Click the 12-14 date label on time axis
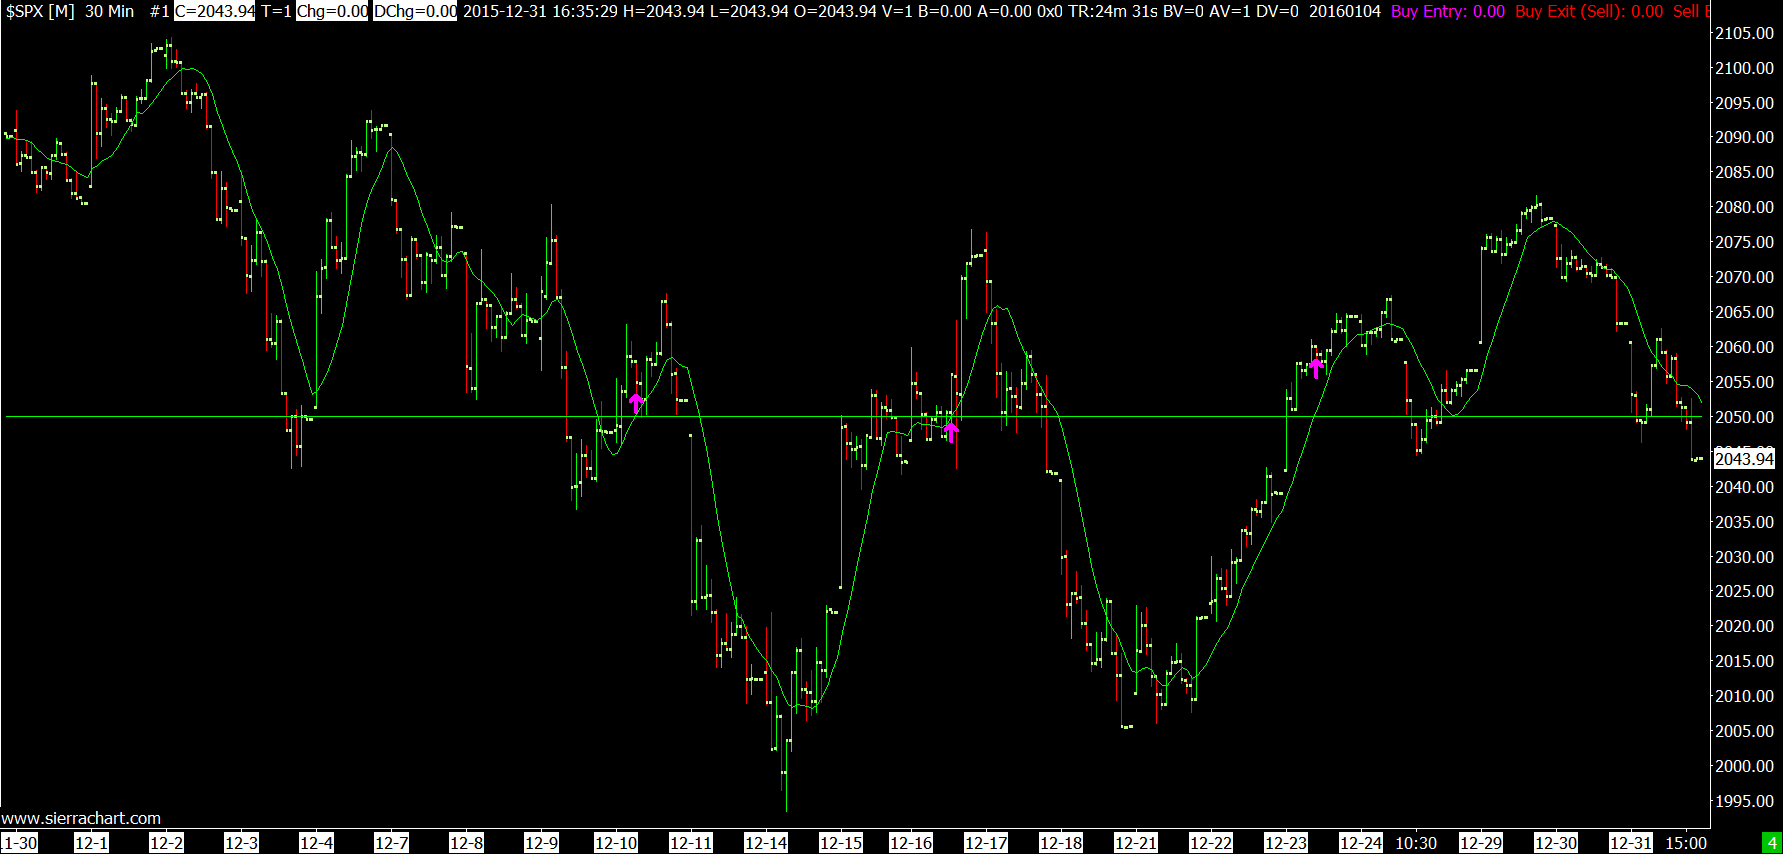Image resolution: width=1783 pixels, height=854 pixels. pyautogui.click(x=766, y=843)
